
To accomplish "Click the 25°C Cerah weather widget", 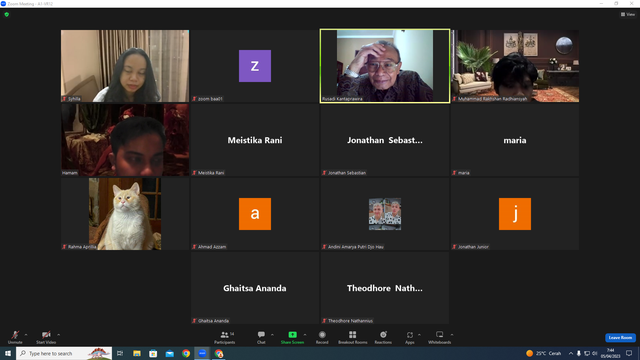I will pos(544,353).
